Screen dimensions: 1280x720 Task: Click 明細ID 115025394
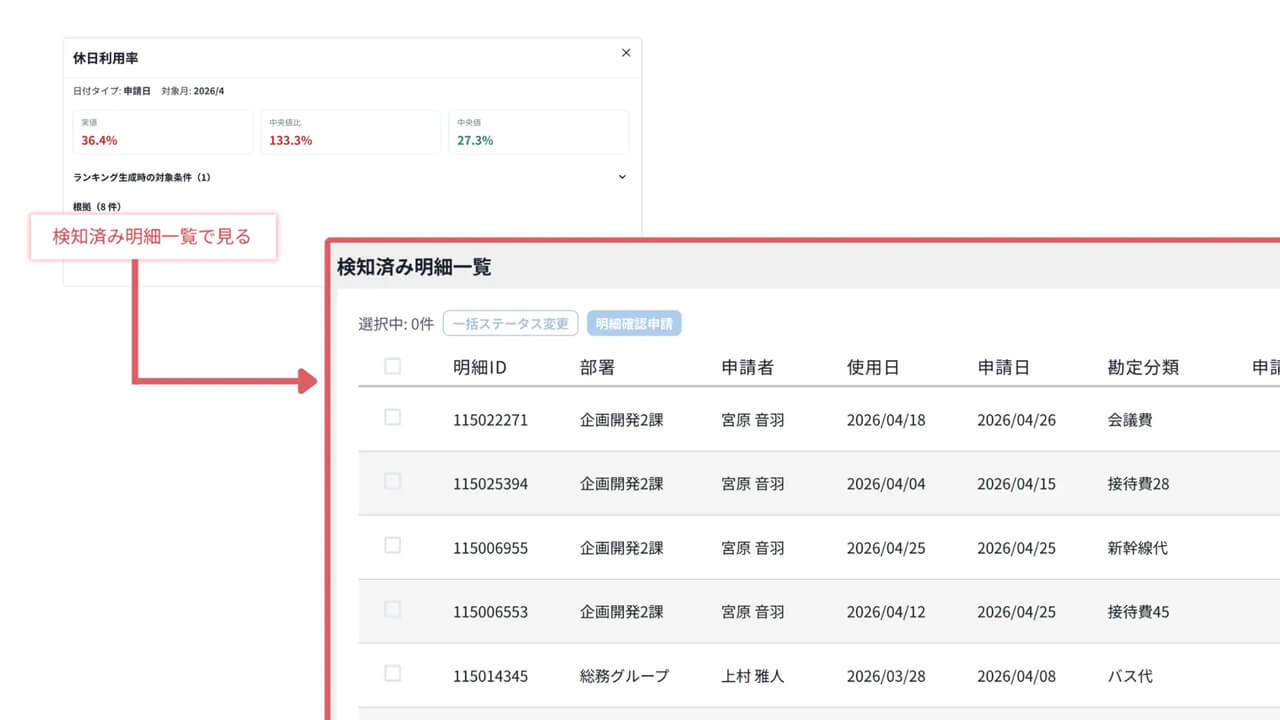pyautogui.click(x=490, y=484)
